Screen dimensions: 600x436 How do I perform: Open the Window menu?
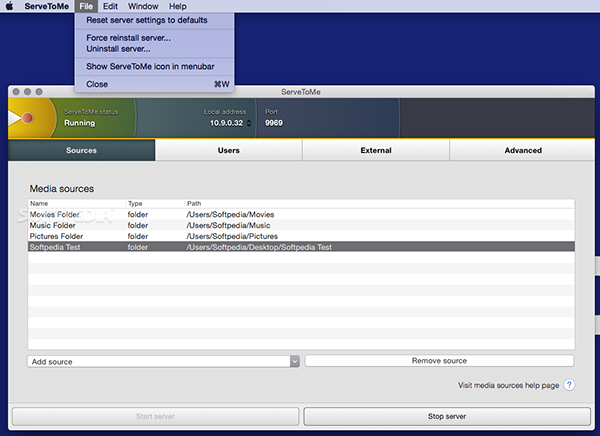[143, 6]
